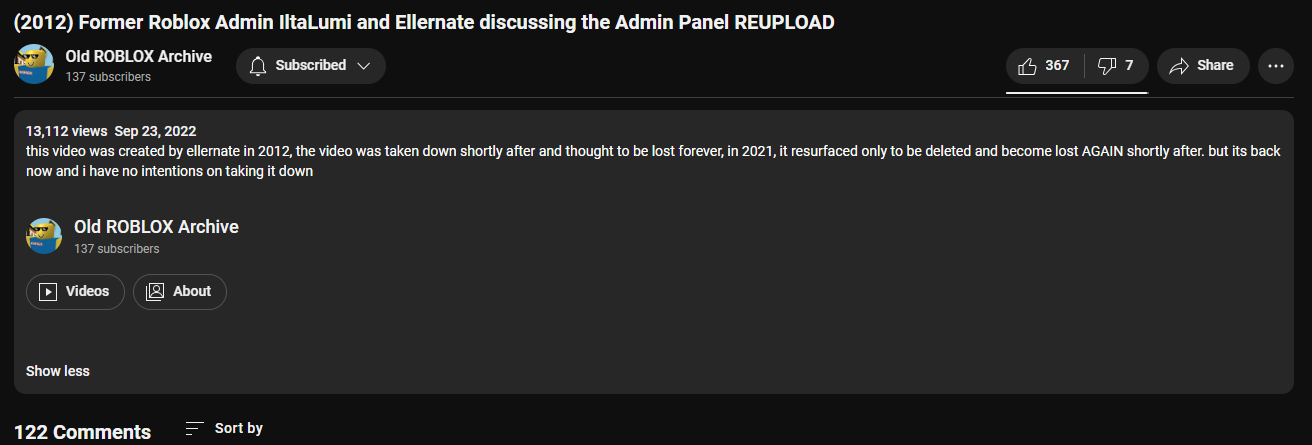The width and height of the screenshot is (1312, 445).
Task: Click the like count 367
Action: pyautogui.click(x=1057, y=66)
